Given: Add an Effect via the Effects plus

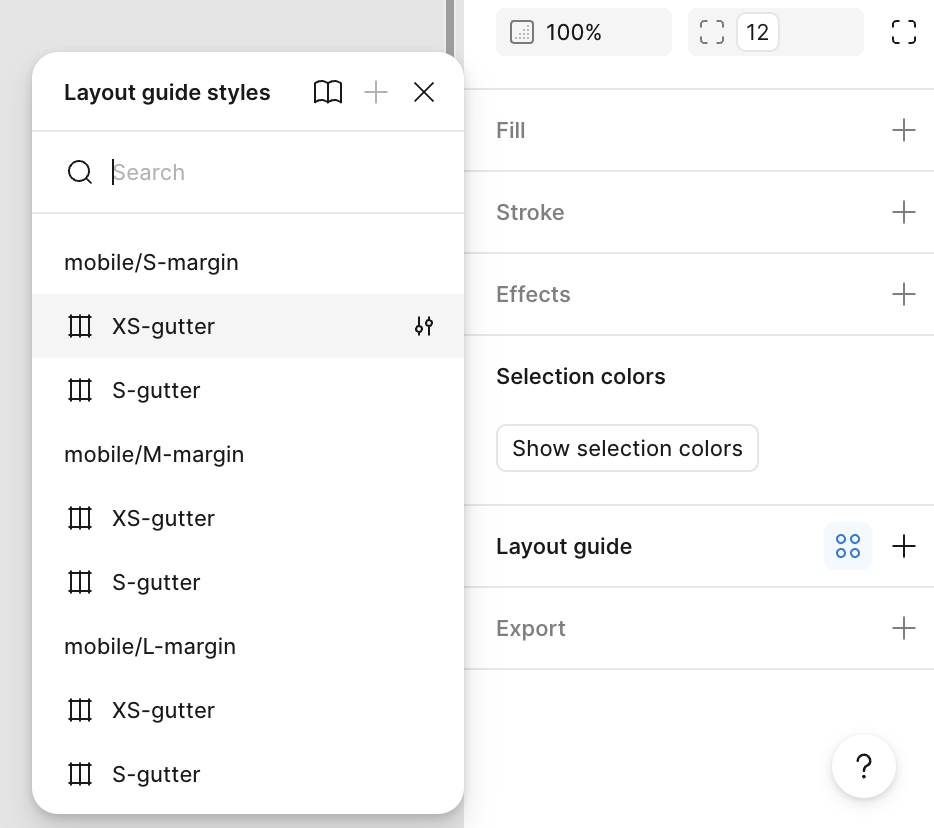Looking at the screenshot, I should (903, 294).
